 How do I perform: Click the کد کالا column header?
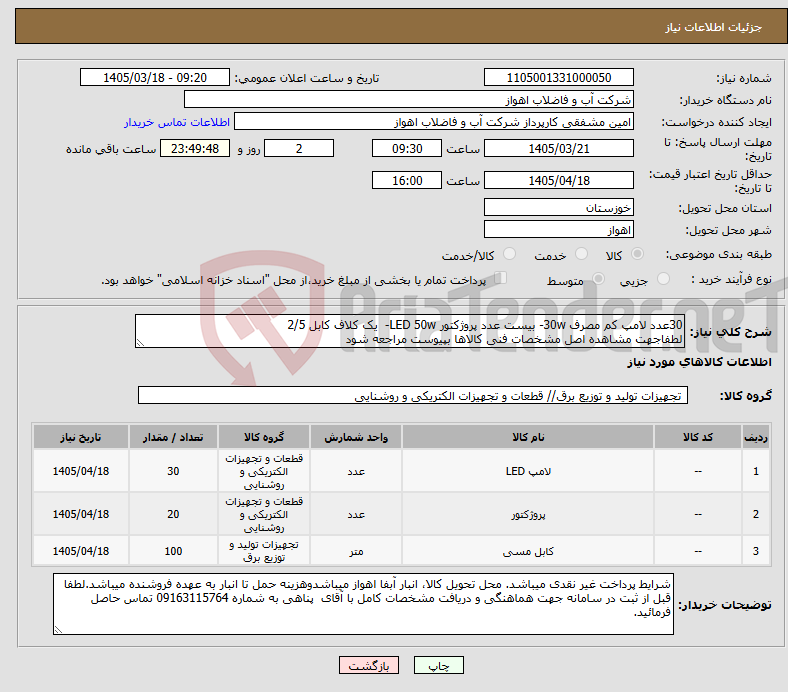698,437
